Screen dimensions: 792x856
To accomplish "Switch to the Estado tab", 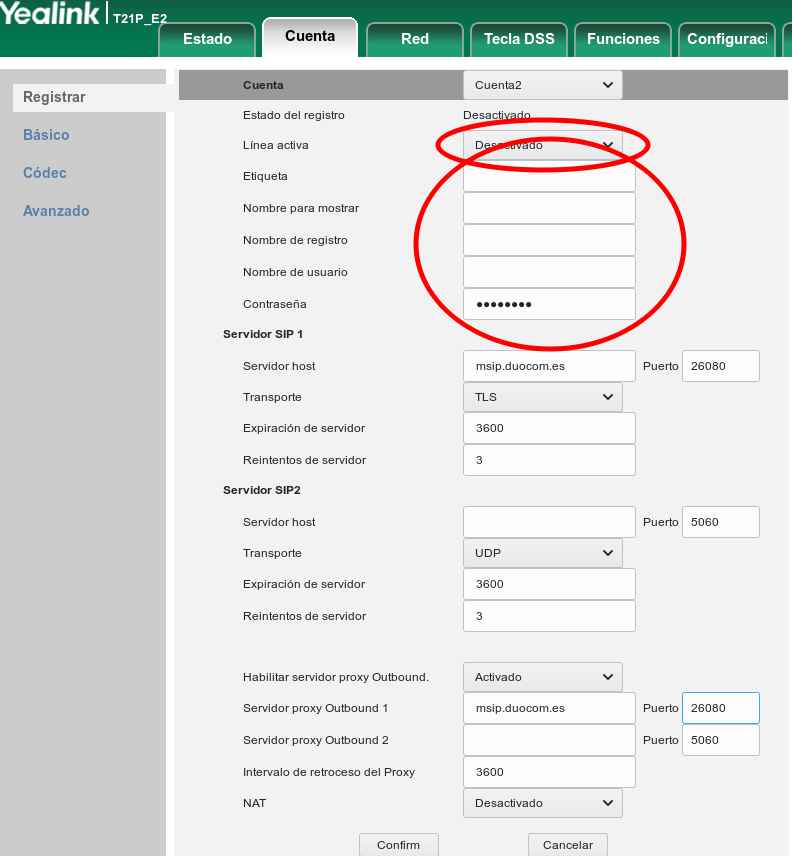I will tap(208, 39).
